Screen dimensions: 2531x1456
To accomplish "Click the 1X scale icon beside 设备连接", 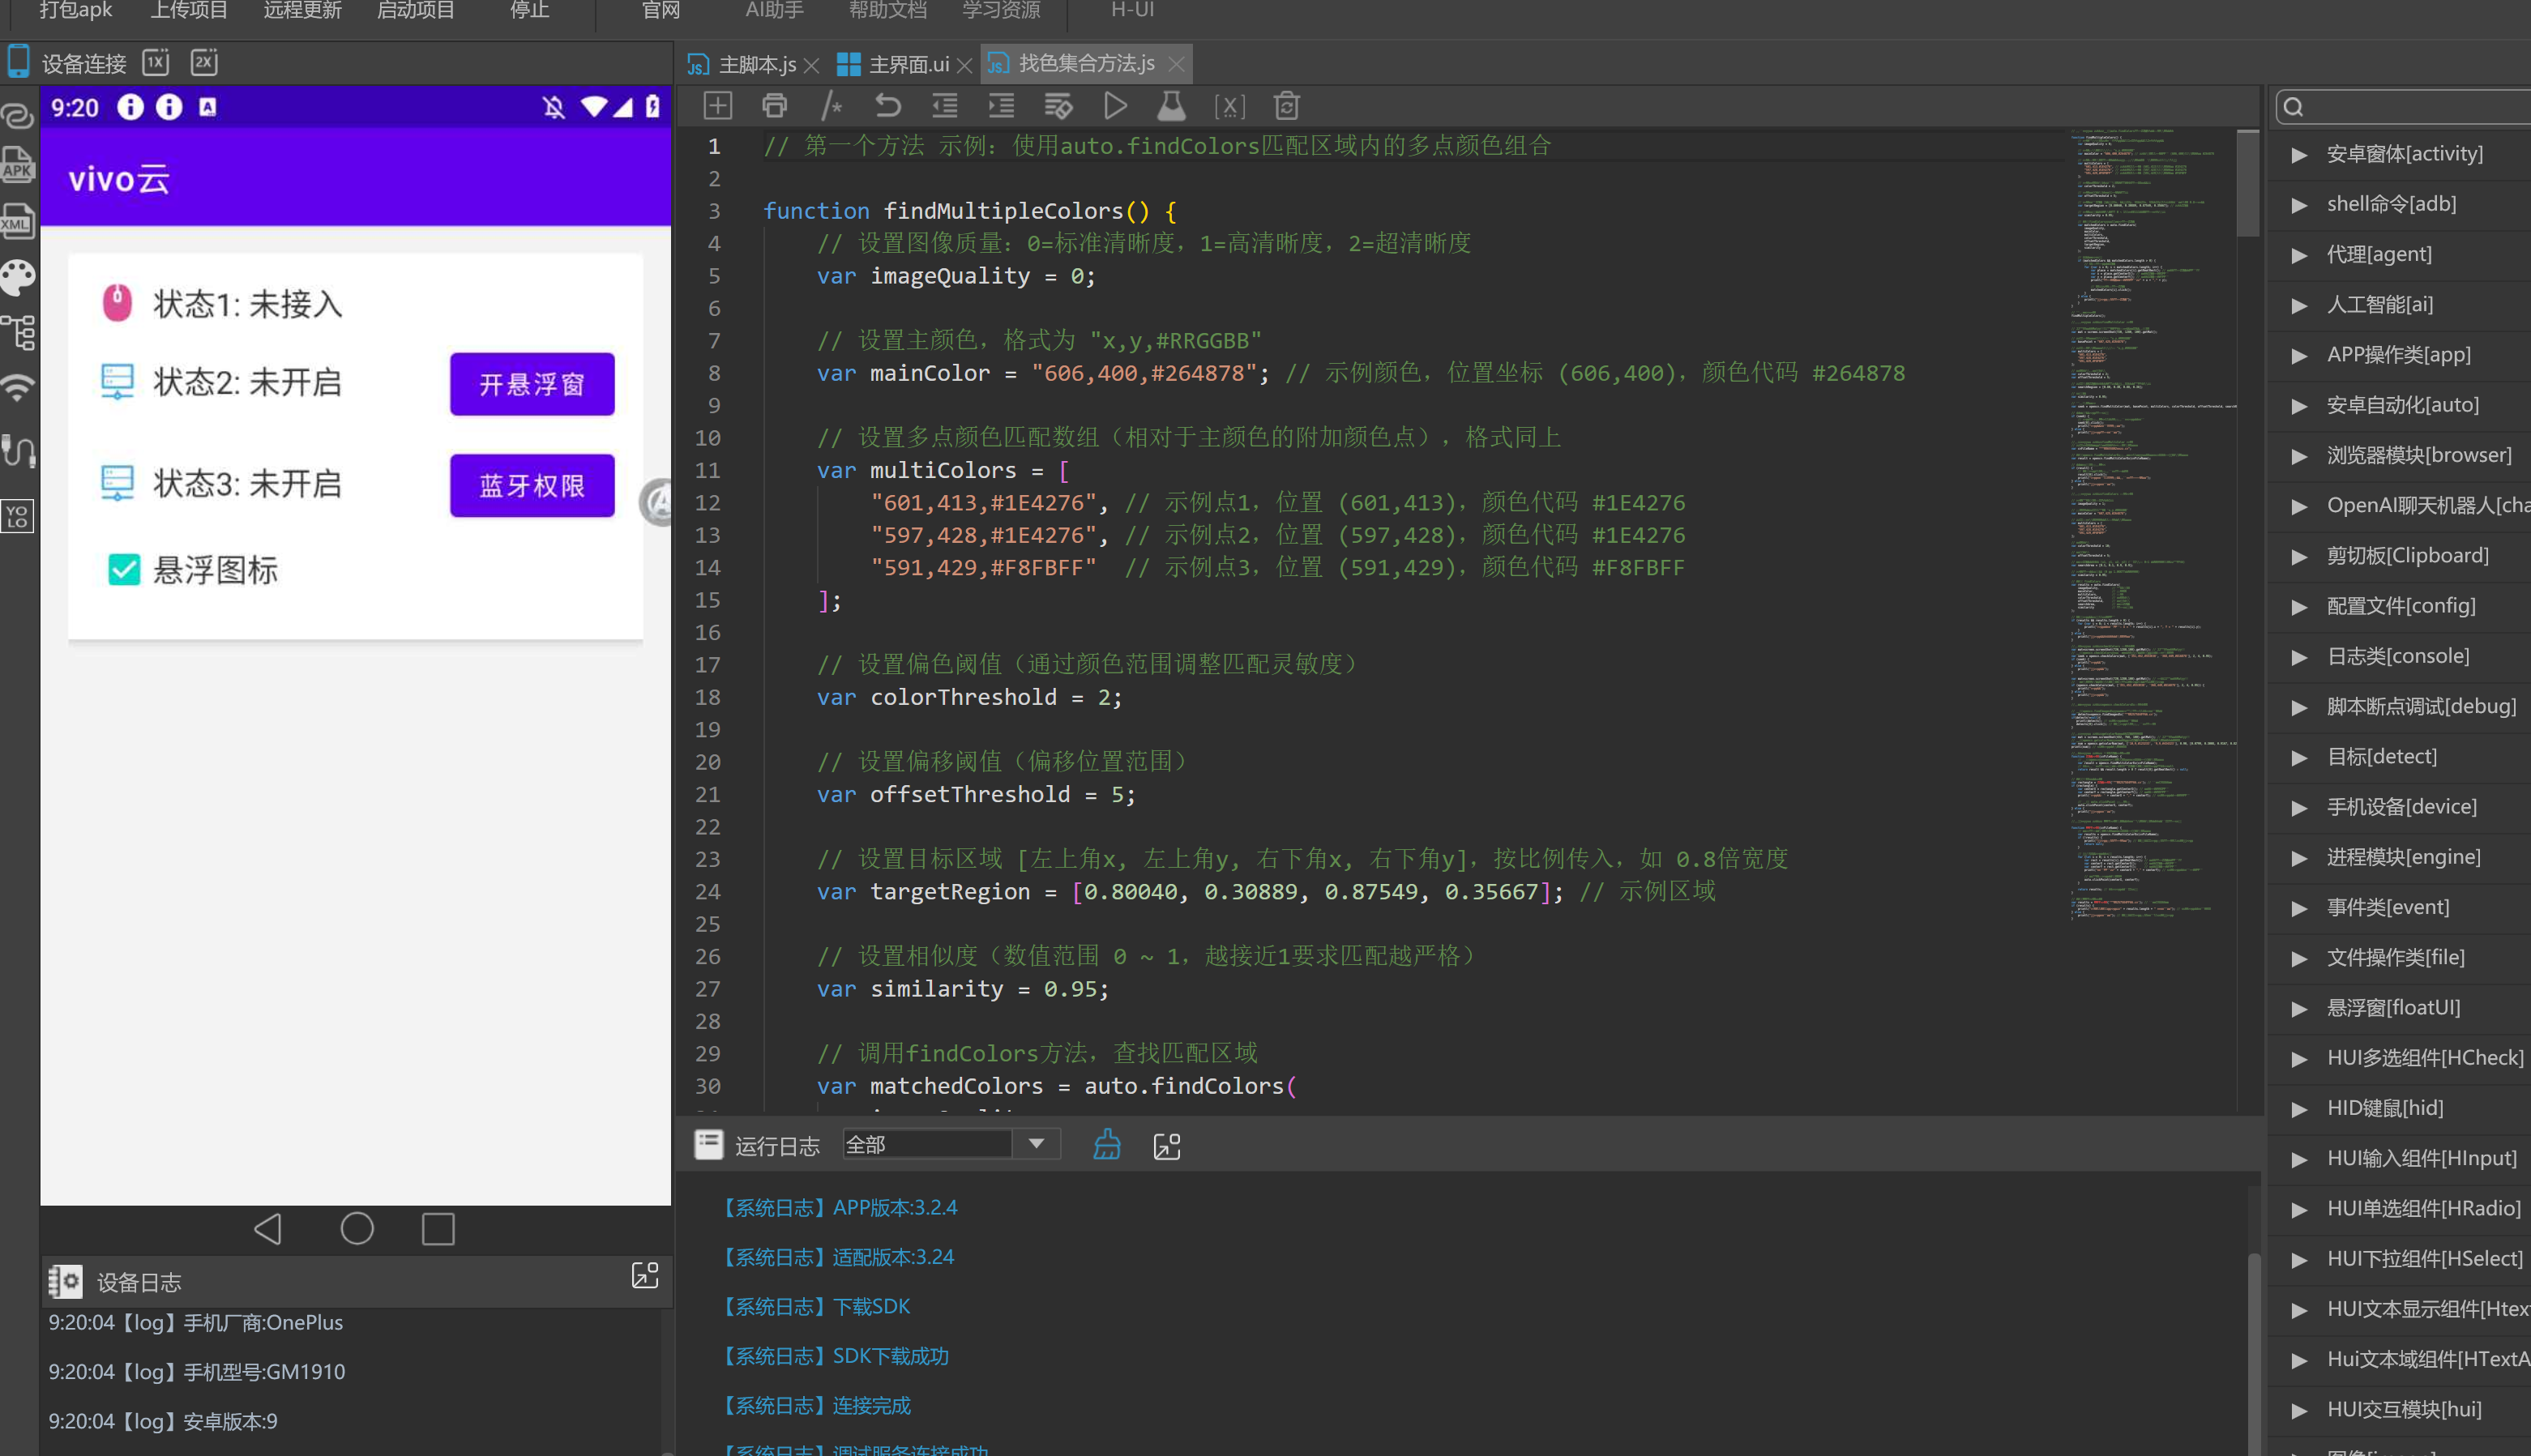I will 156,62.
